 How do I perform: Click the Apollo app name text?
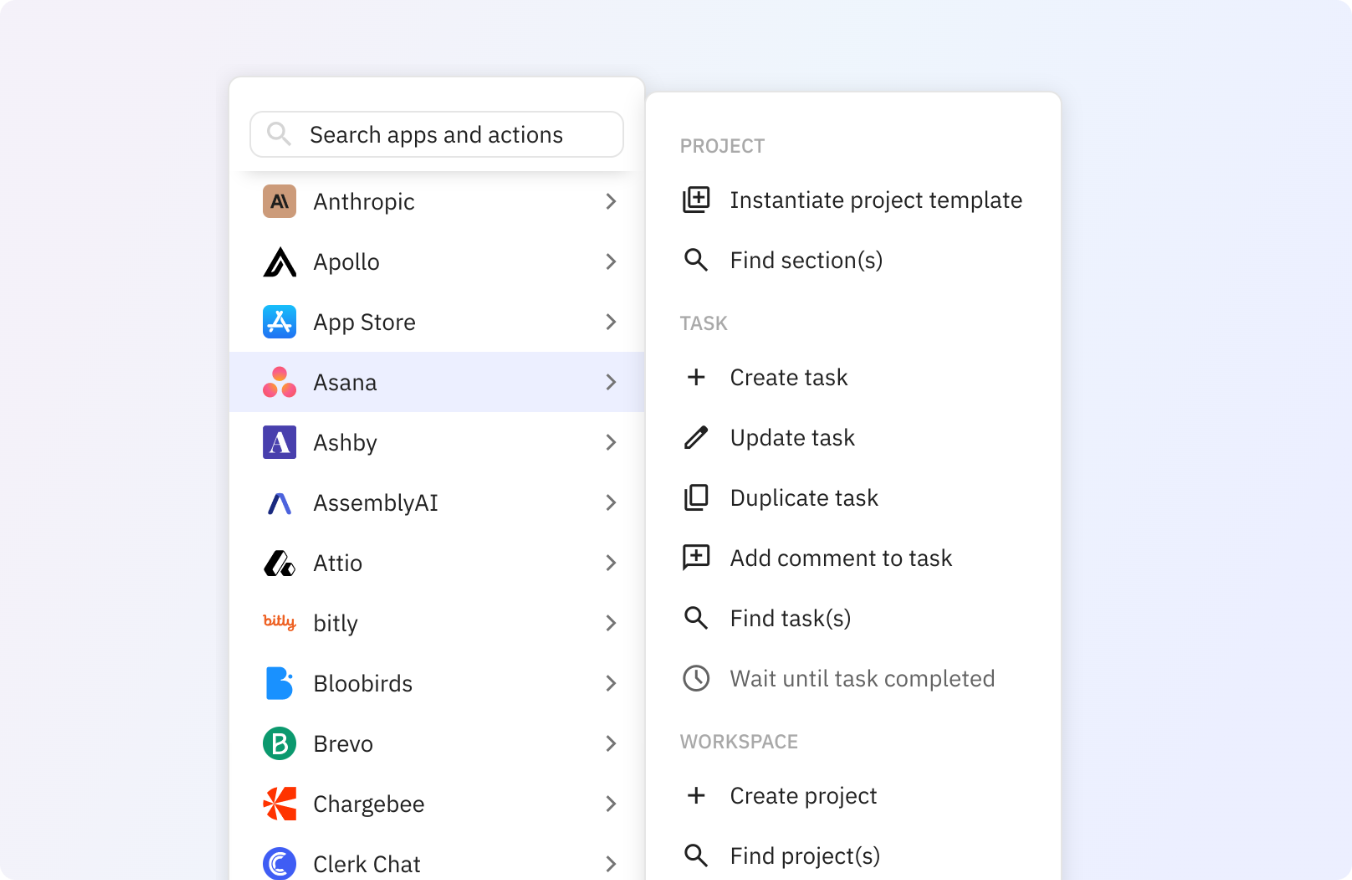click(x=346, y=262)
